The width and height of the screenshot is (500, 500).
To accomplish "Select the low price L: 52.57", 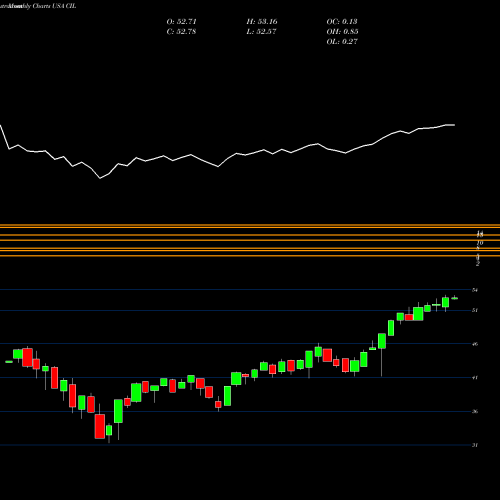I will (262, 32).
